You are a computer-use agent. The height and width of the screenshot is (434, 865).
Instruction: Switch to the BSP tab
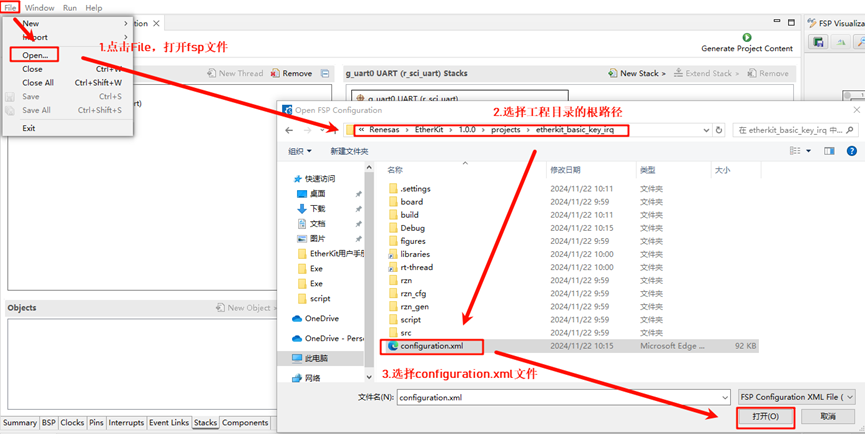[49, 422]
